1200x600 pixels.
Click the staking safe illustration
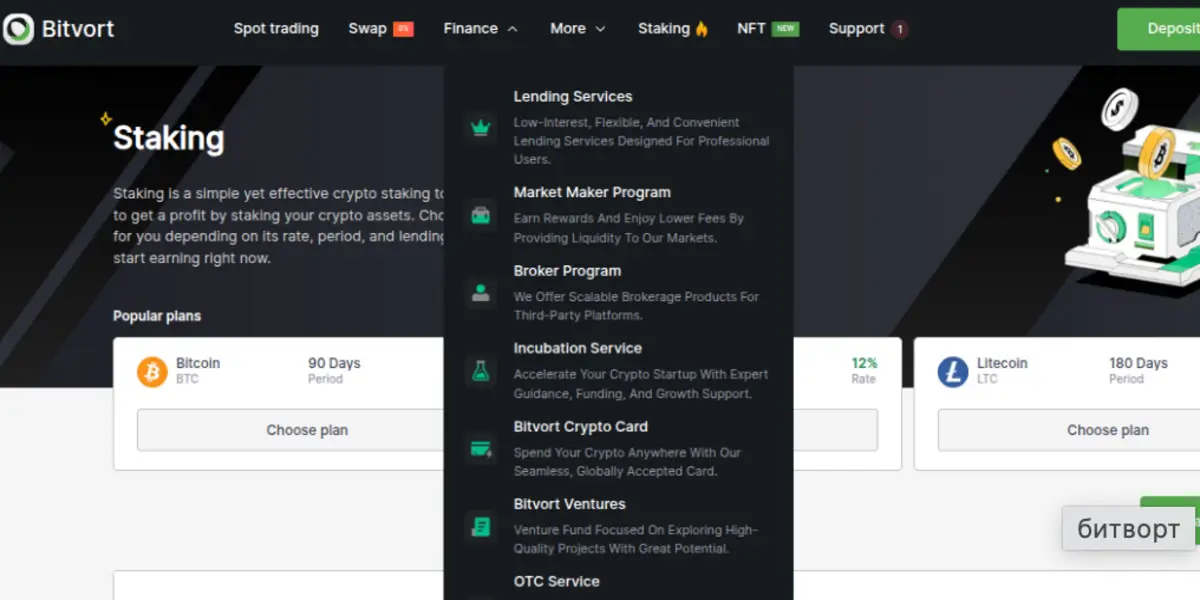(1130, 190)
